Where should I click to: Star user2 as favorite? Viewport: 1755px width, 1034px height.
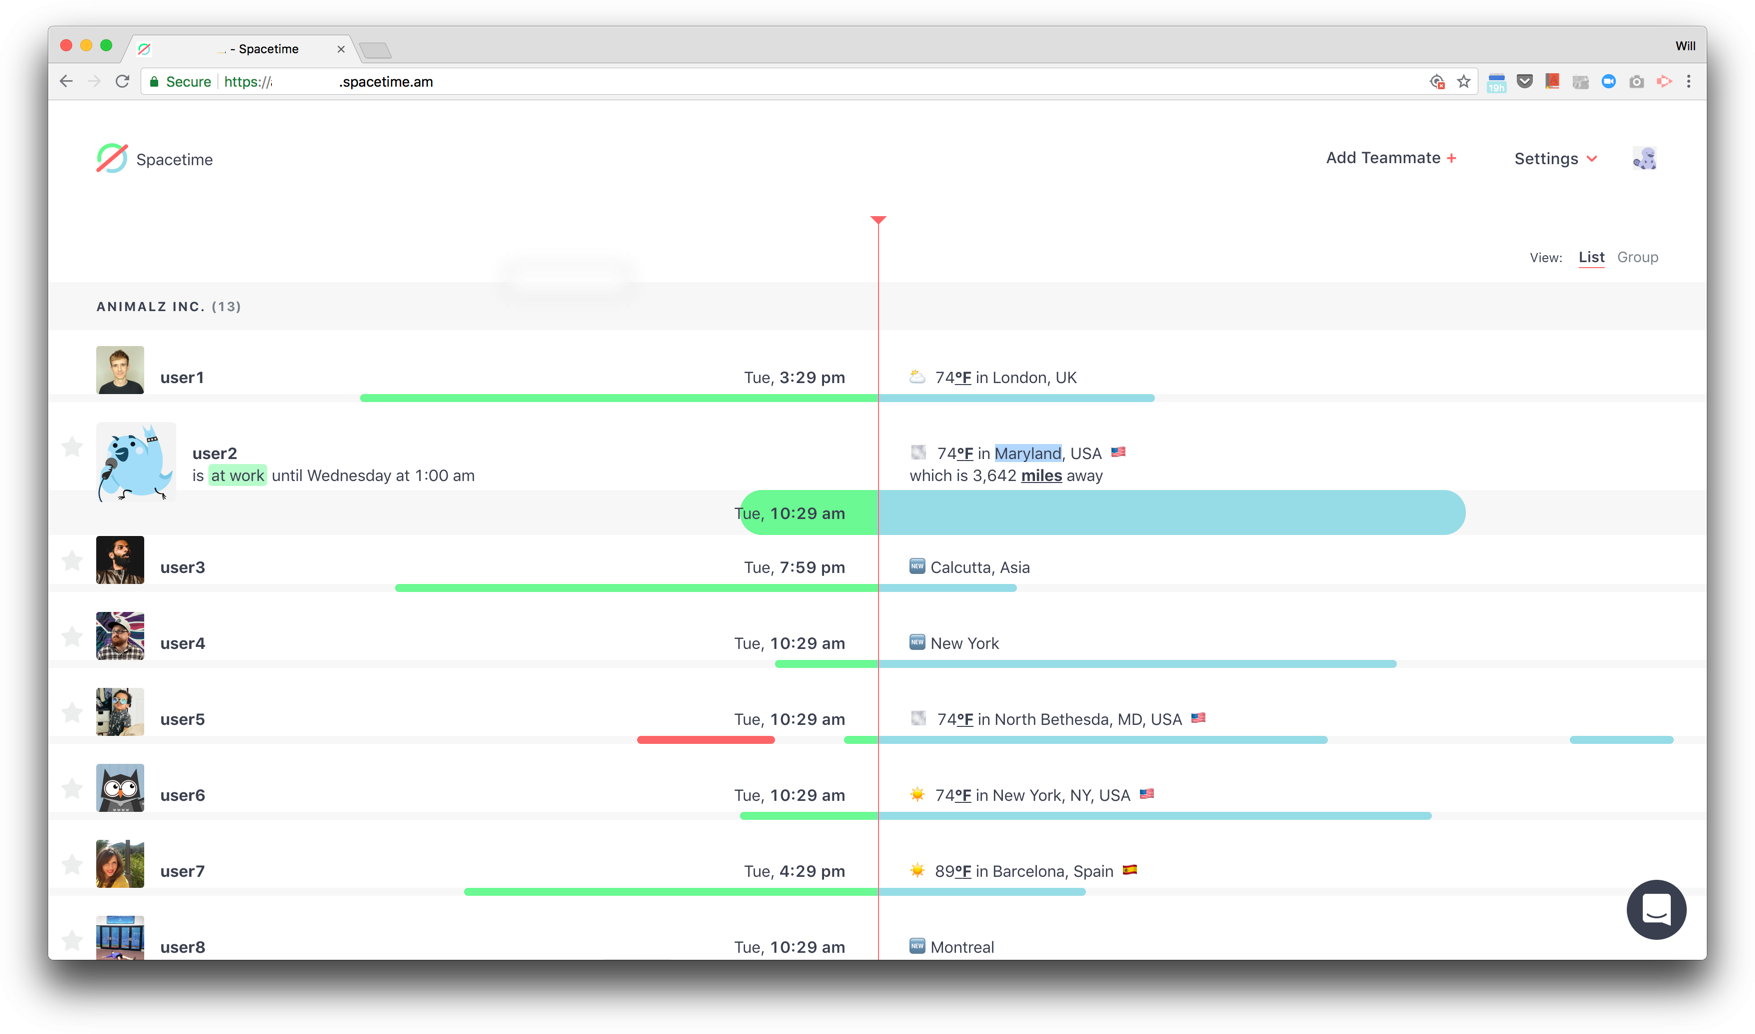[72, 447]
